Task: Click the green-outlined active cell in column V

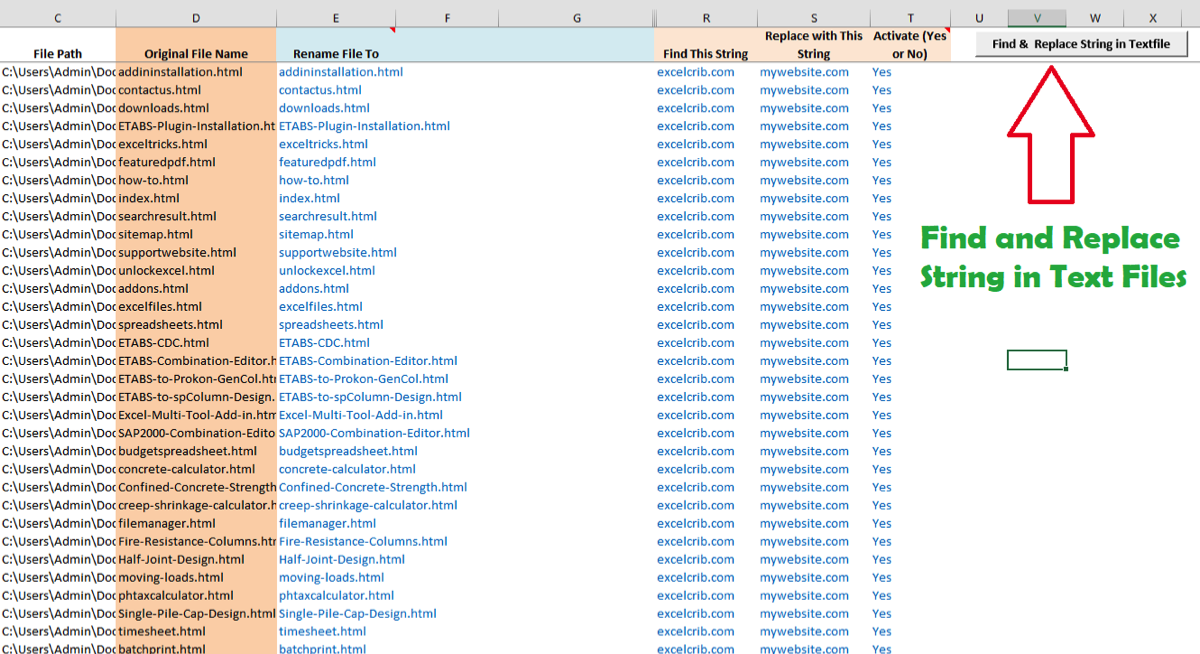Action: pos(1037,360)
